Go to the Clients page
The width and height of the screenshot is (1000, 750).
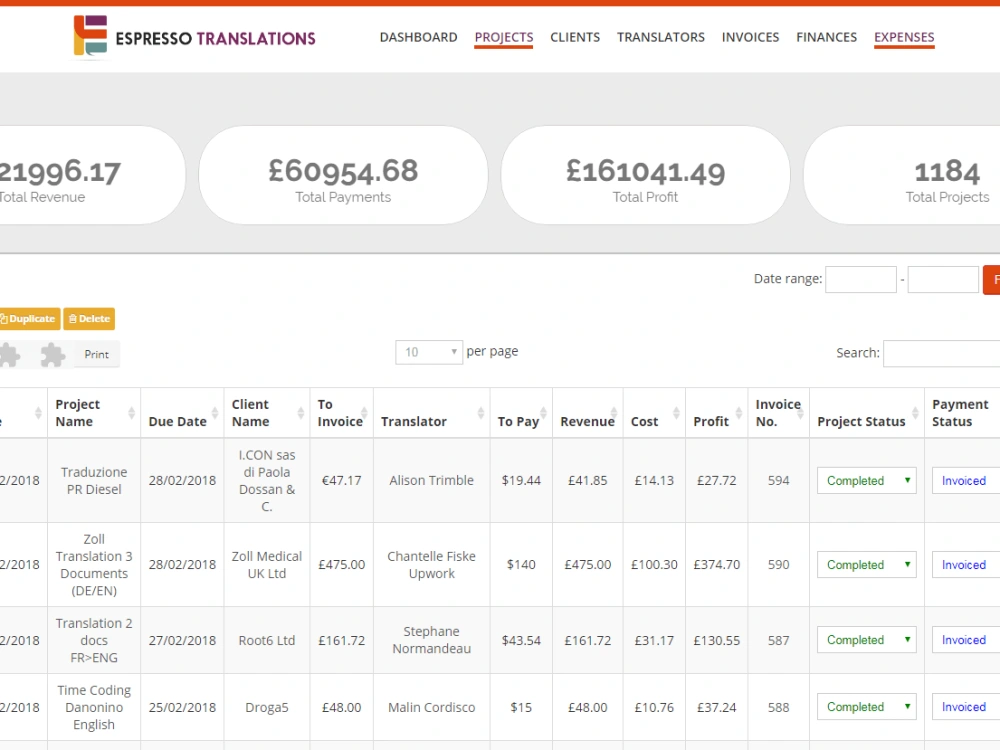pyautogui.click(x=575, y=37)
